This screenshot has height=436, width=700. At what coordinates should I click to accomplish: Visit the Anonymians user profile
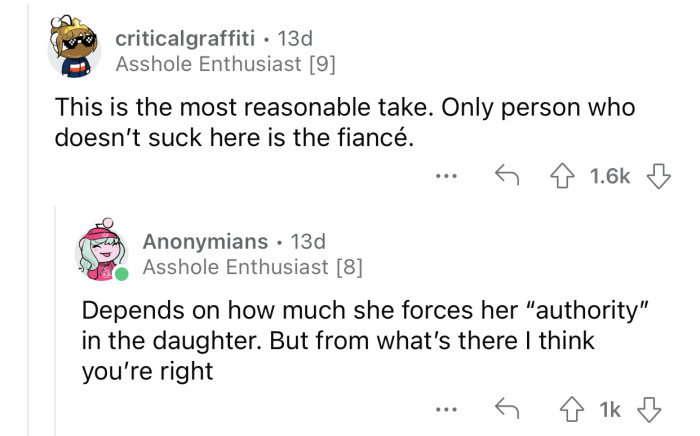(205, 241)
